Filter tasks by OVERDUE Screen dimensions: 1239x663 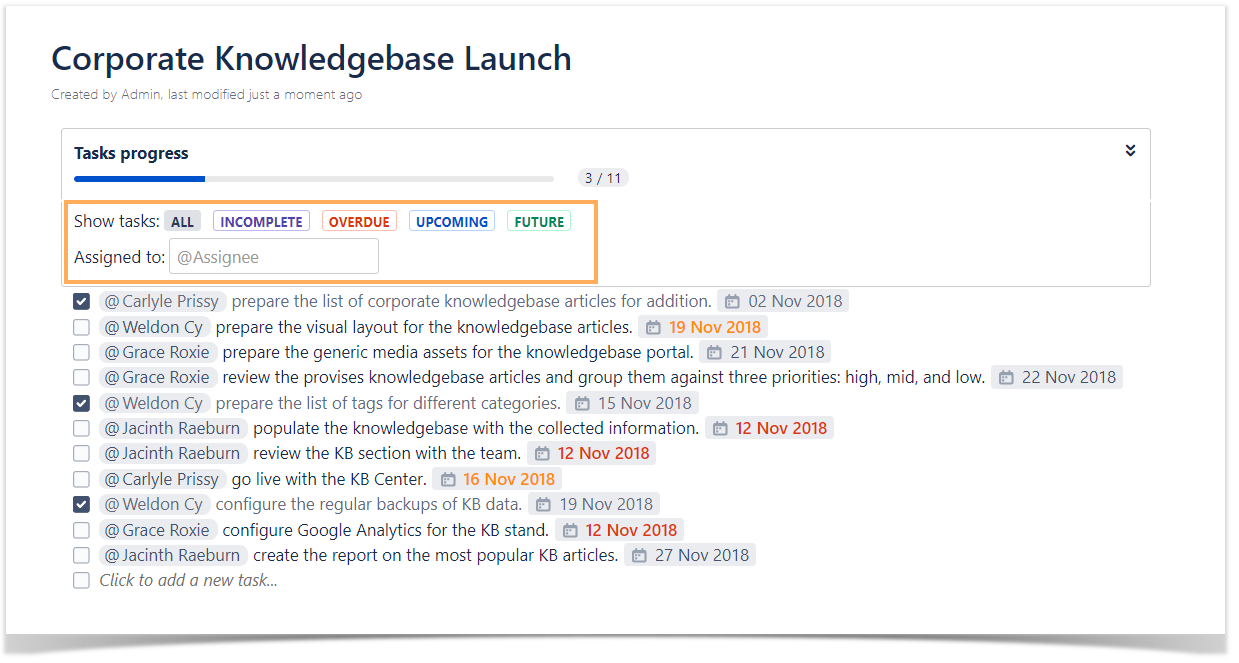(359, 222)
